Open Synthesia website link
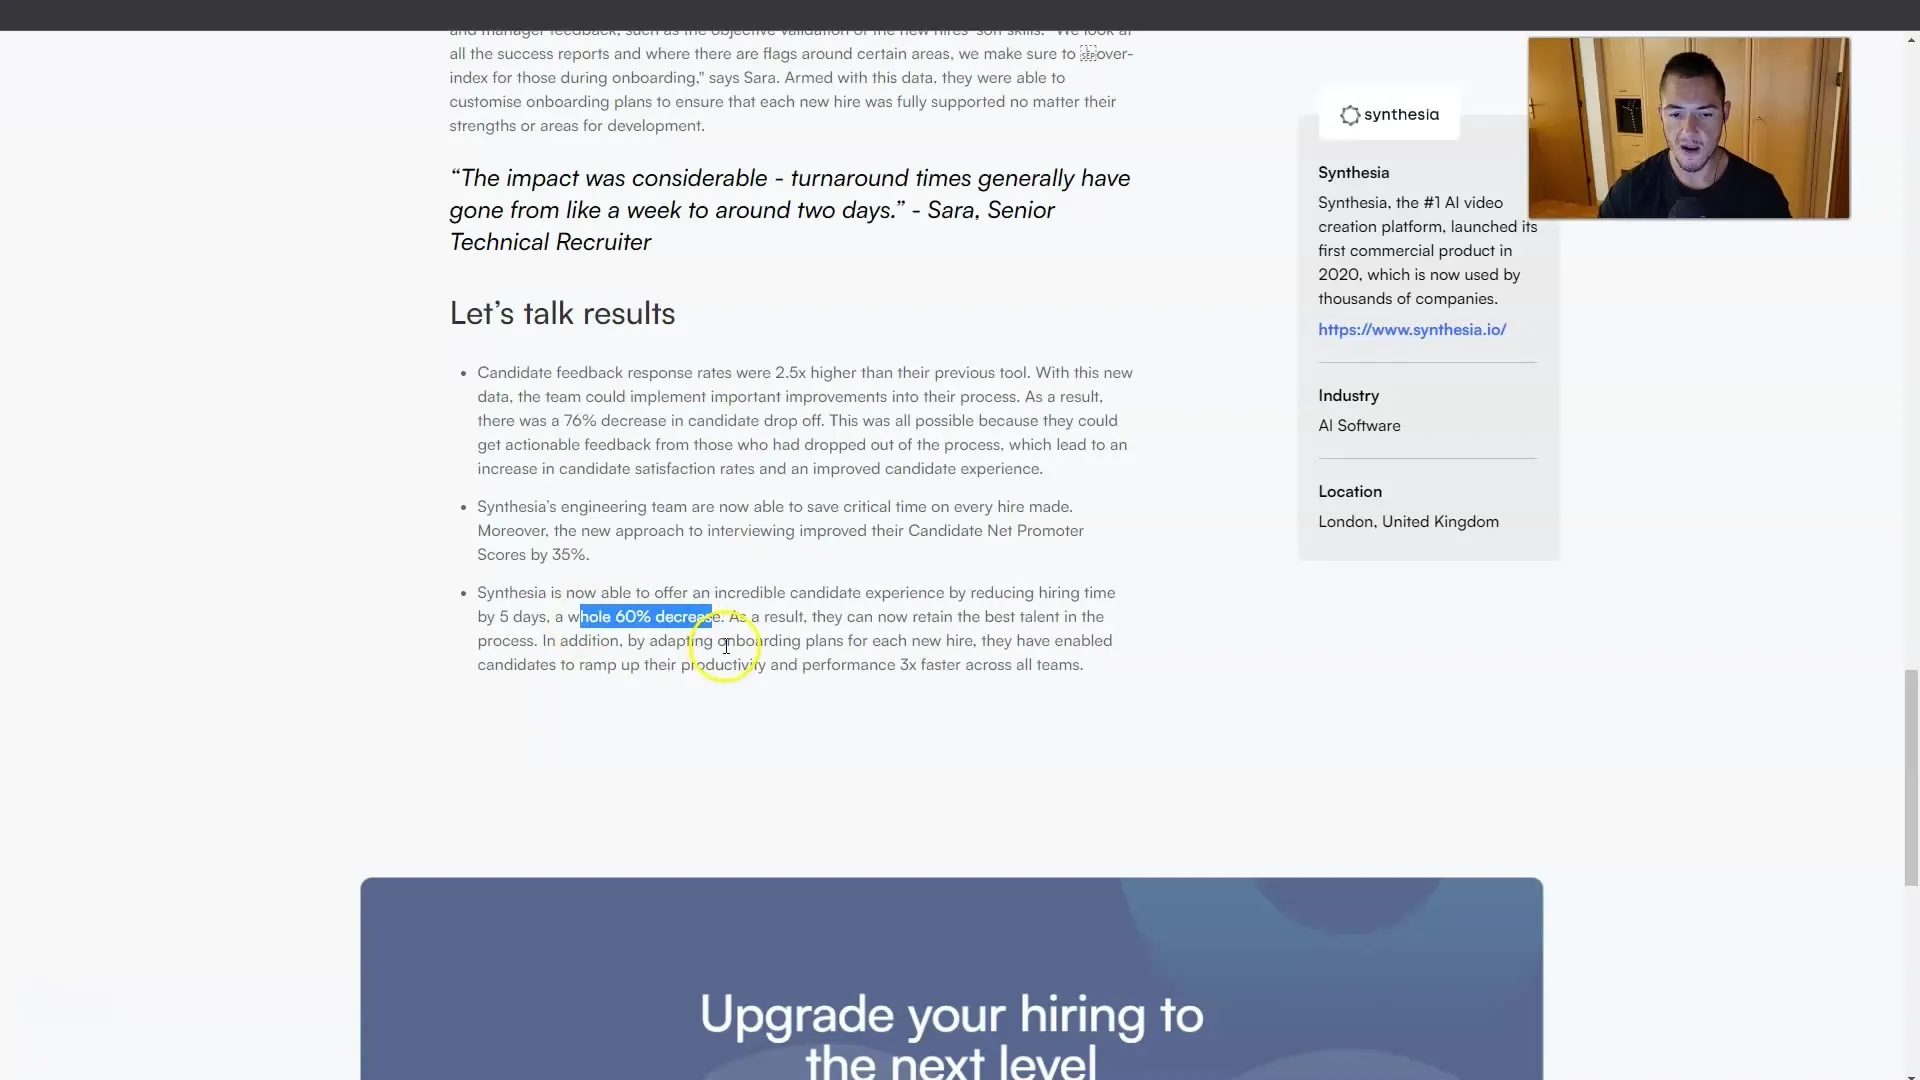The width and height of the screenshot is (1920, 1080). 1412,328
